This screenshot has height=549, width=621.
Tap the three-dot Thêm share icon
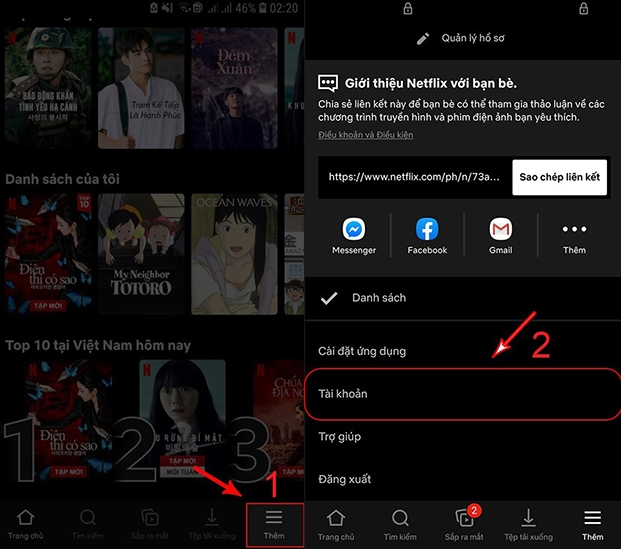point(574,229)
